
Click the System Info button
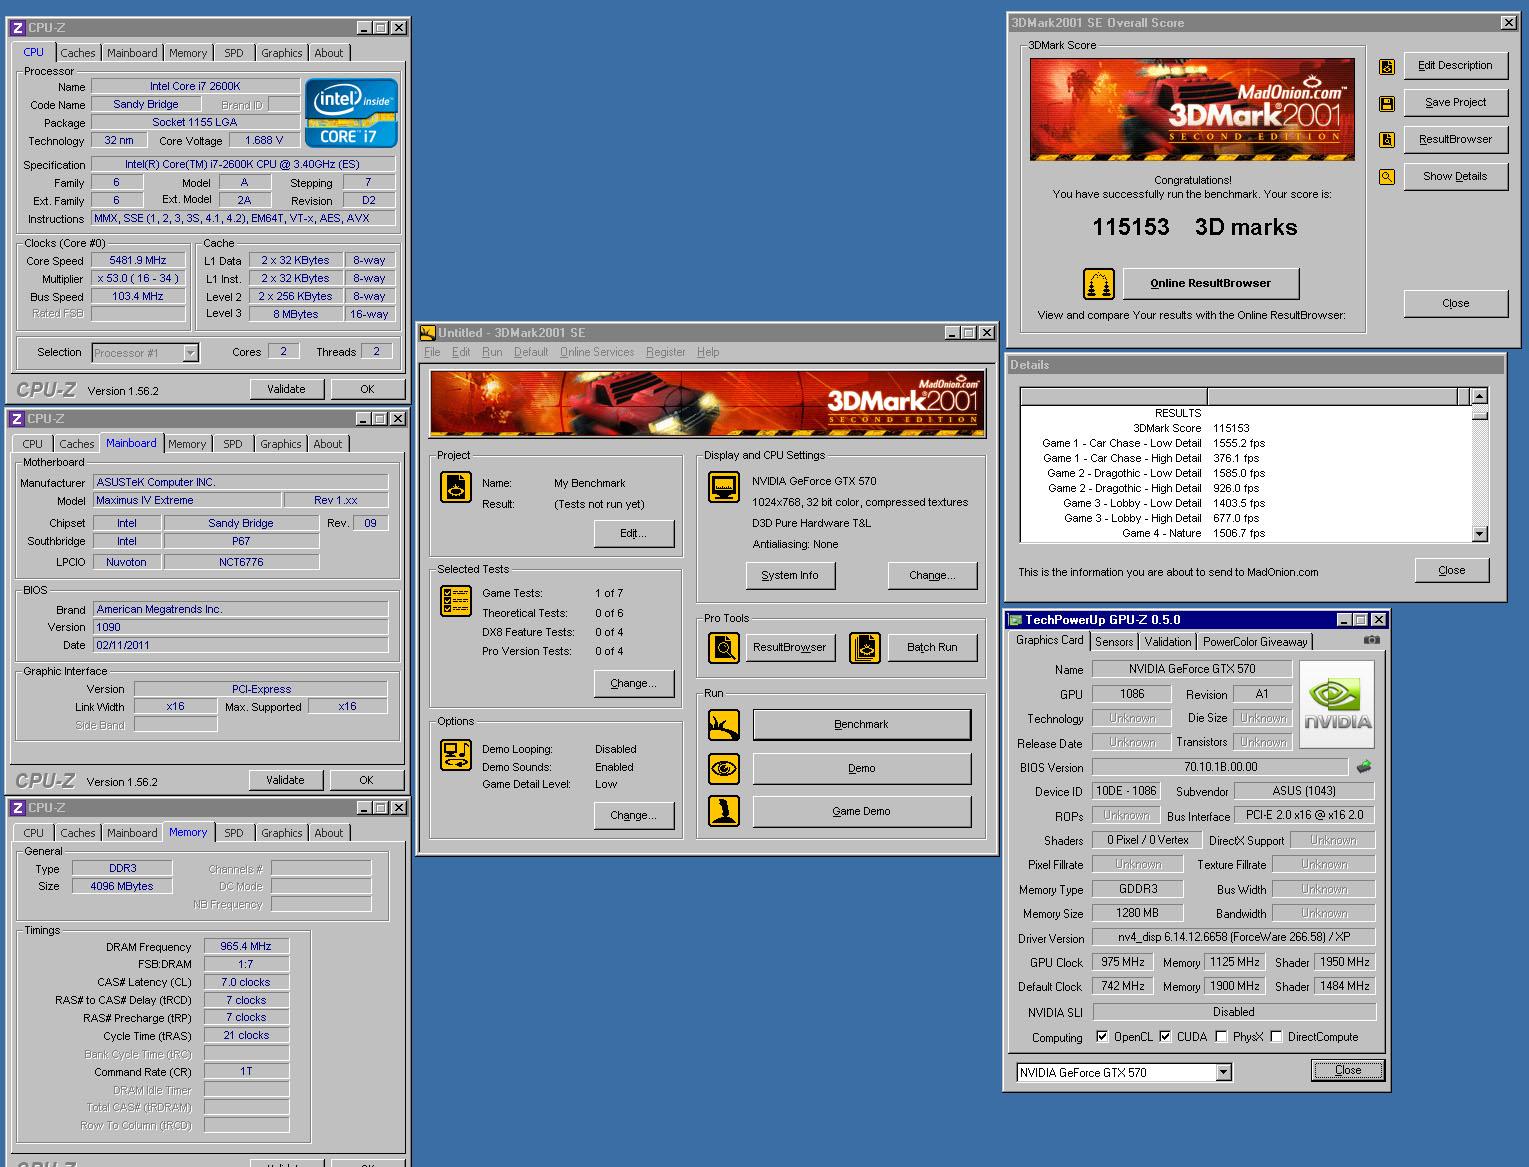[790, 576]
